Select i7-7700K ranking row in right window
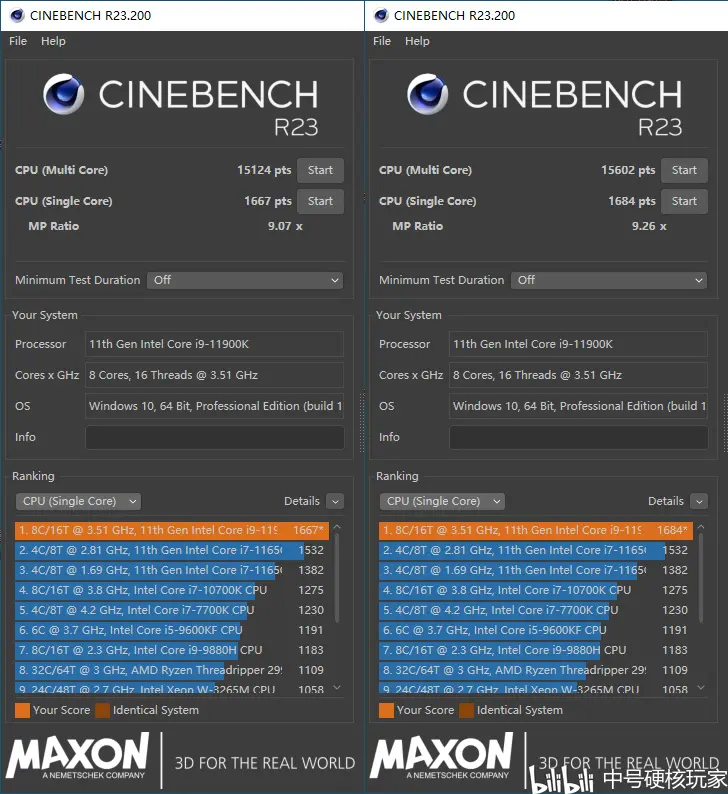 coord(536,610)
